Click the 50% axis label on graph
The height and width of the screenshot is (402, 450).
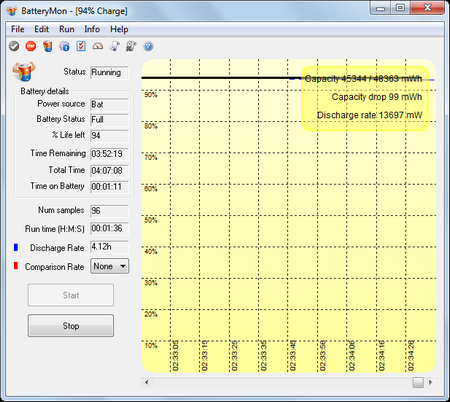(151, 220)
